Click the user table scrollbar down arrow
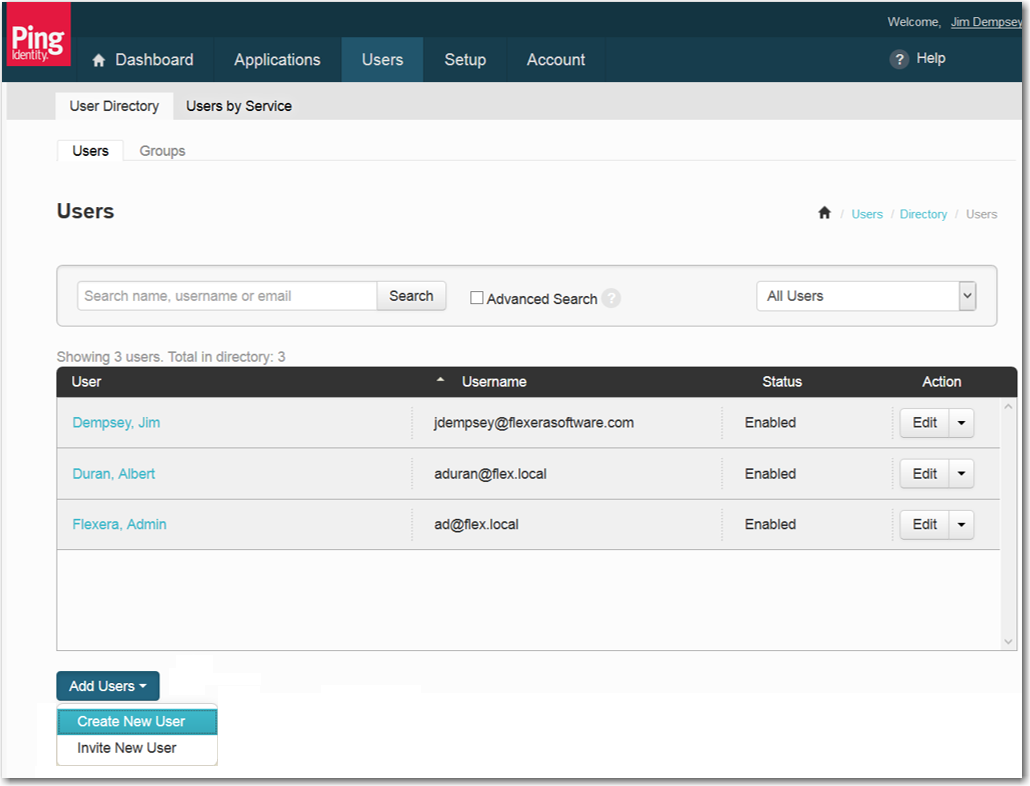This screenshot has height=786, width=1030. coord(1008,641)
